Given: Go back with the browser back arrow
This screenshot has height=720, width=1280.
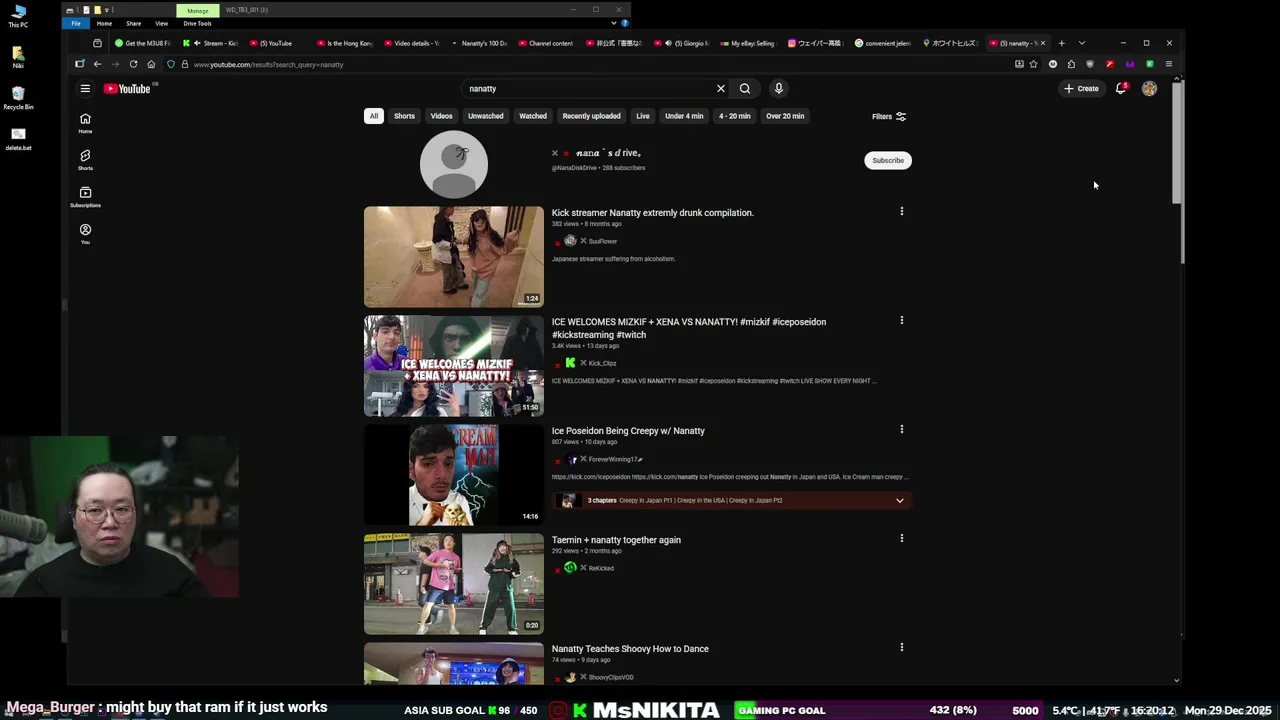Looking at the screenshot, I should coord(97,64).
